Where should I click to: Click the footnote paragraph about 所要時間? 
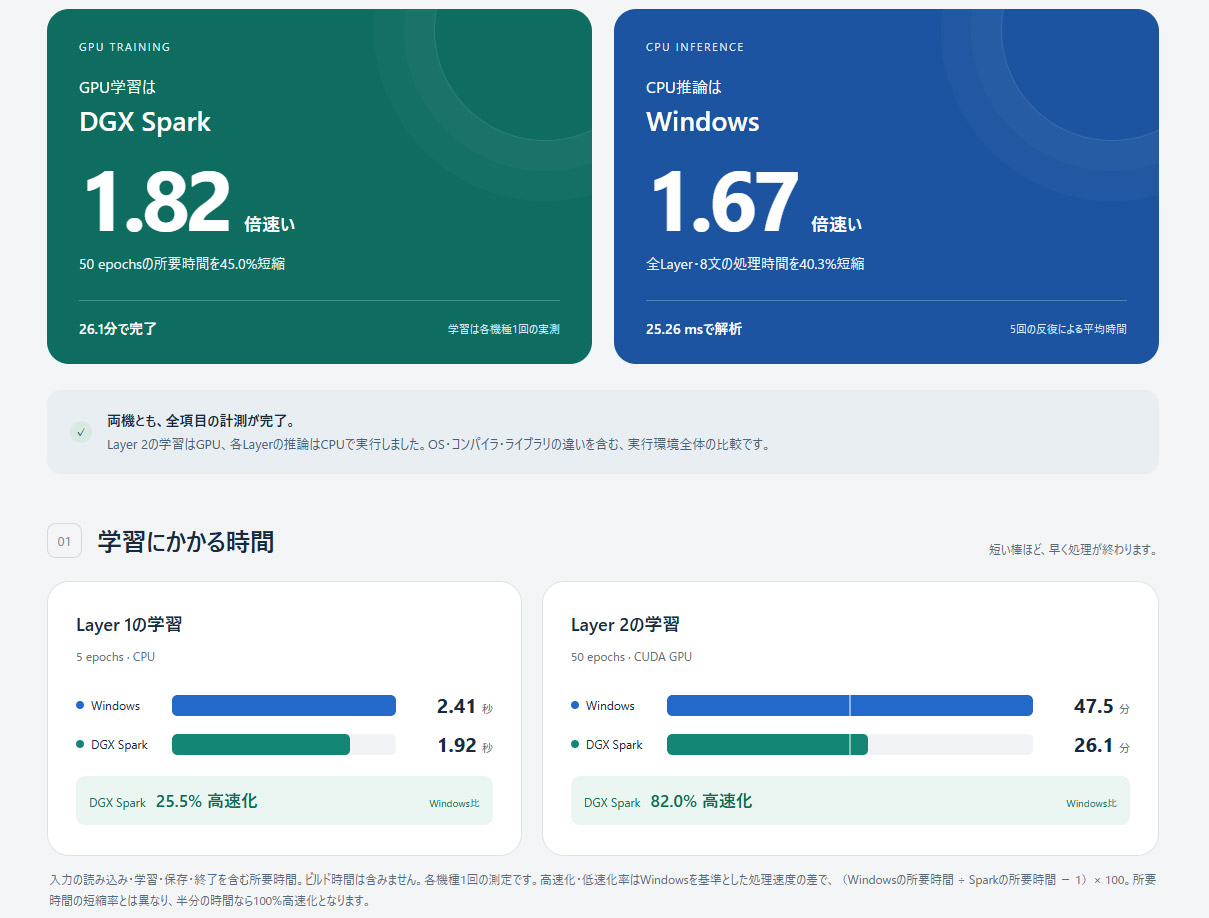point(604,890)
